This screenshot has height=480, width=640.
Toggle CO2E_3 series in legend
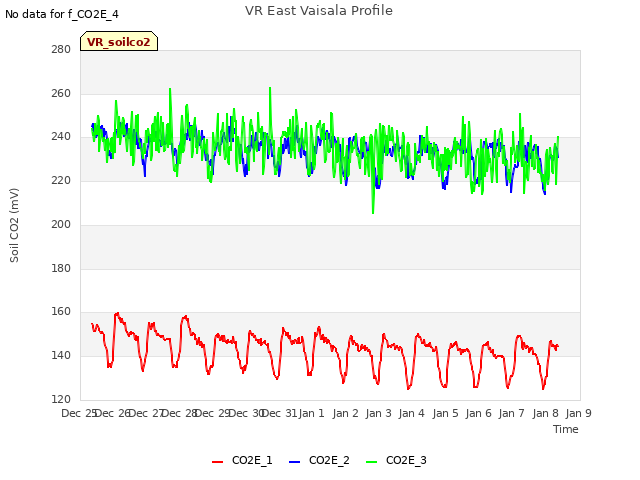click(x=396, y=460)
